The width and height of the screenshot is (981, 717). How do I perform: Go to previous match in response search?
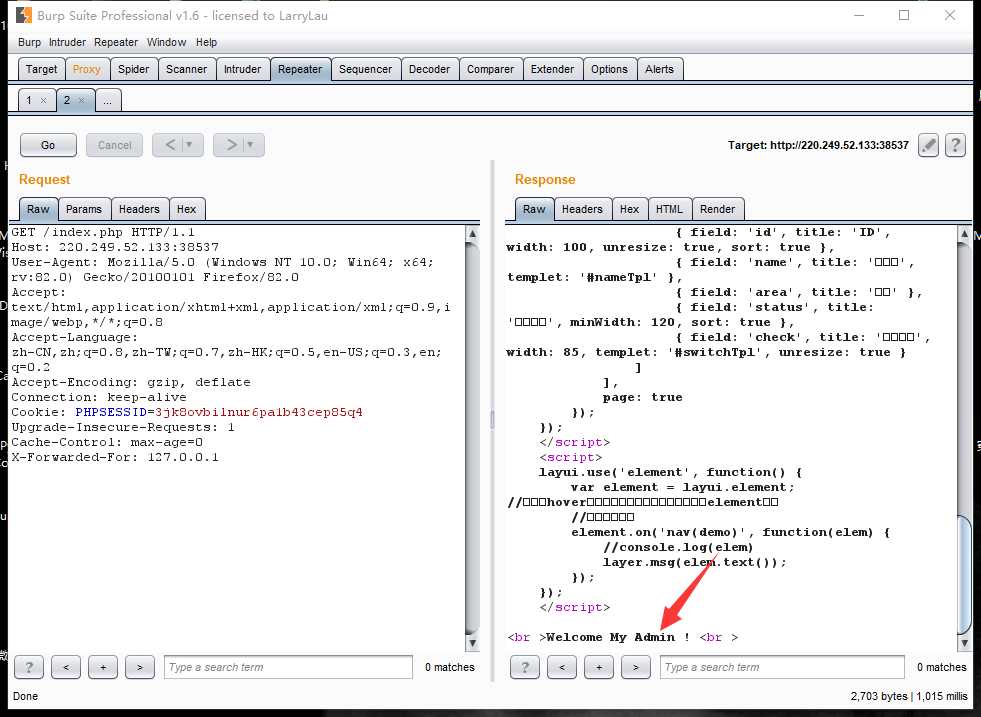tap(562, 668)
